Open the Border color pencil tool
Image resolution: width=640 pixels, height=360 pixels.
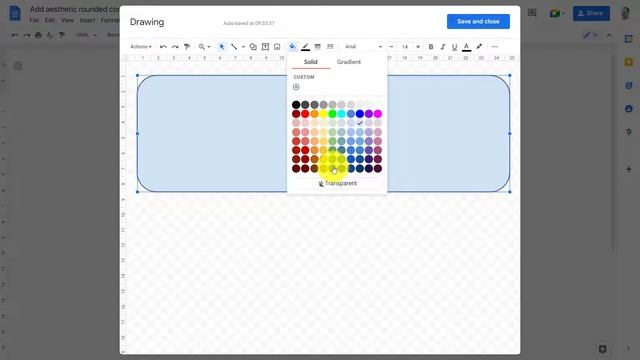coord(305,47)
